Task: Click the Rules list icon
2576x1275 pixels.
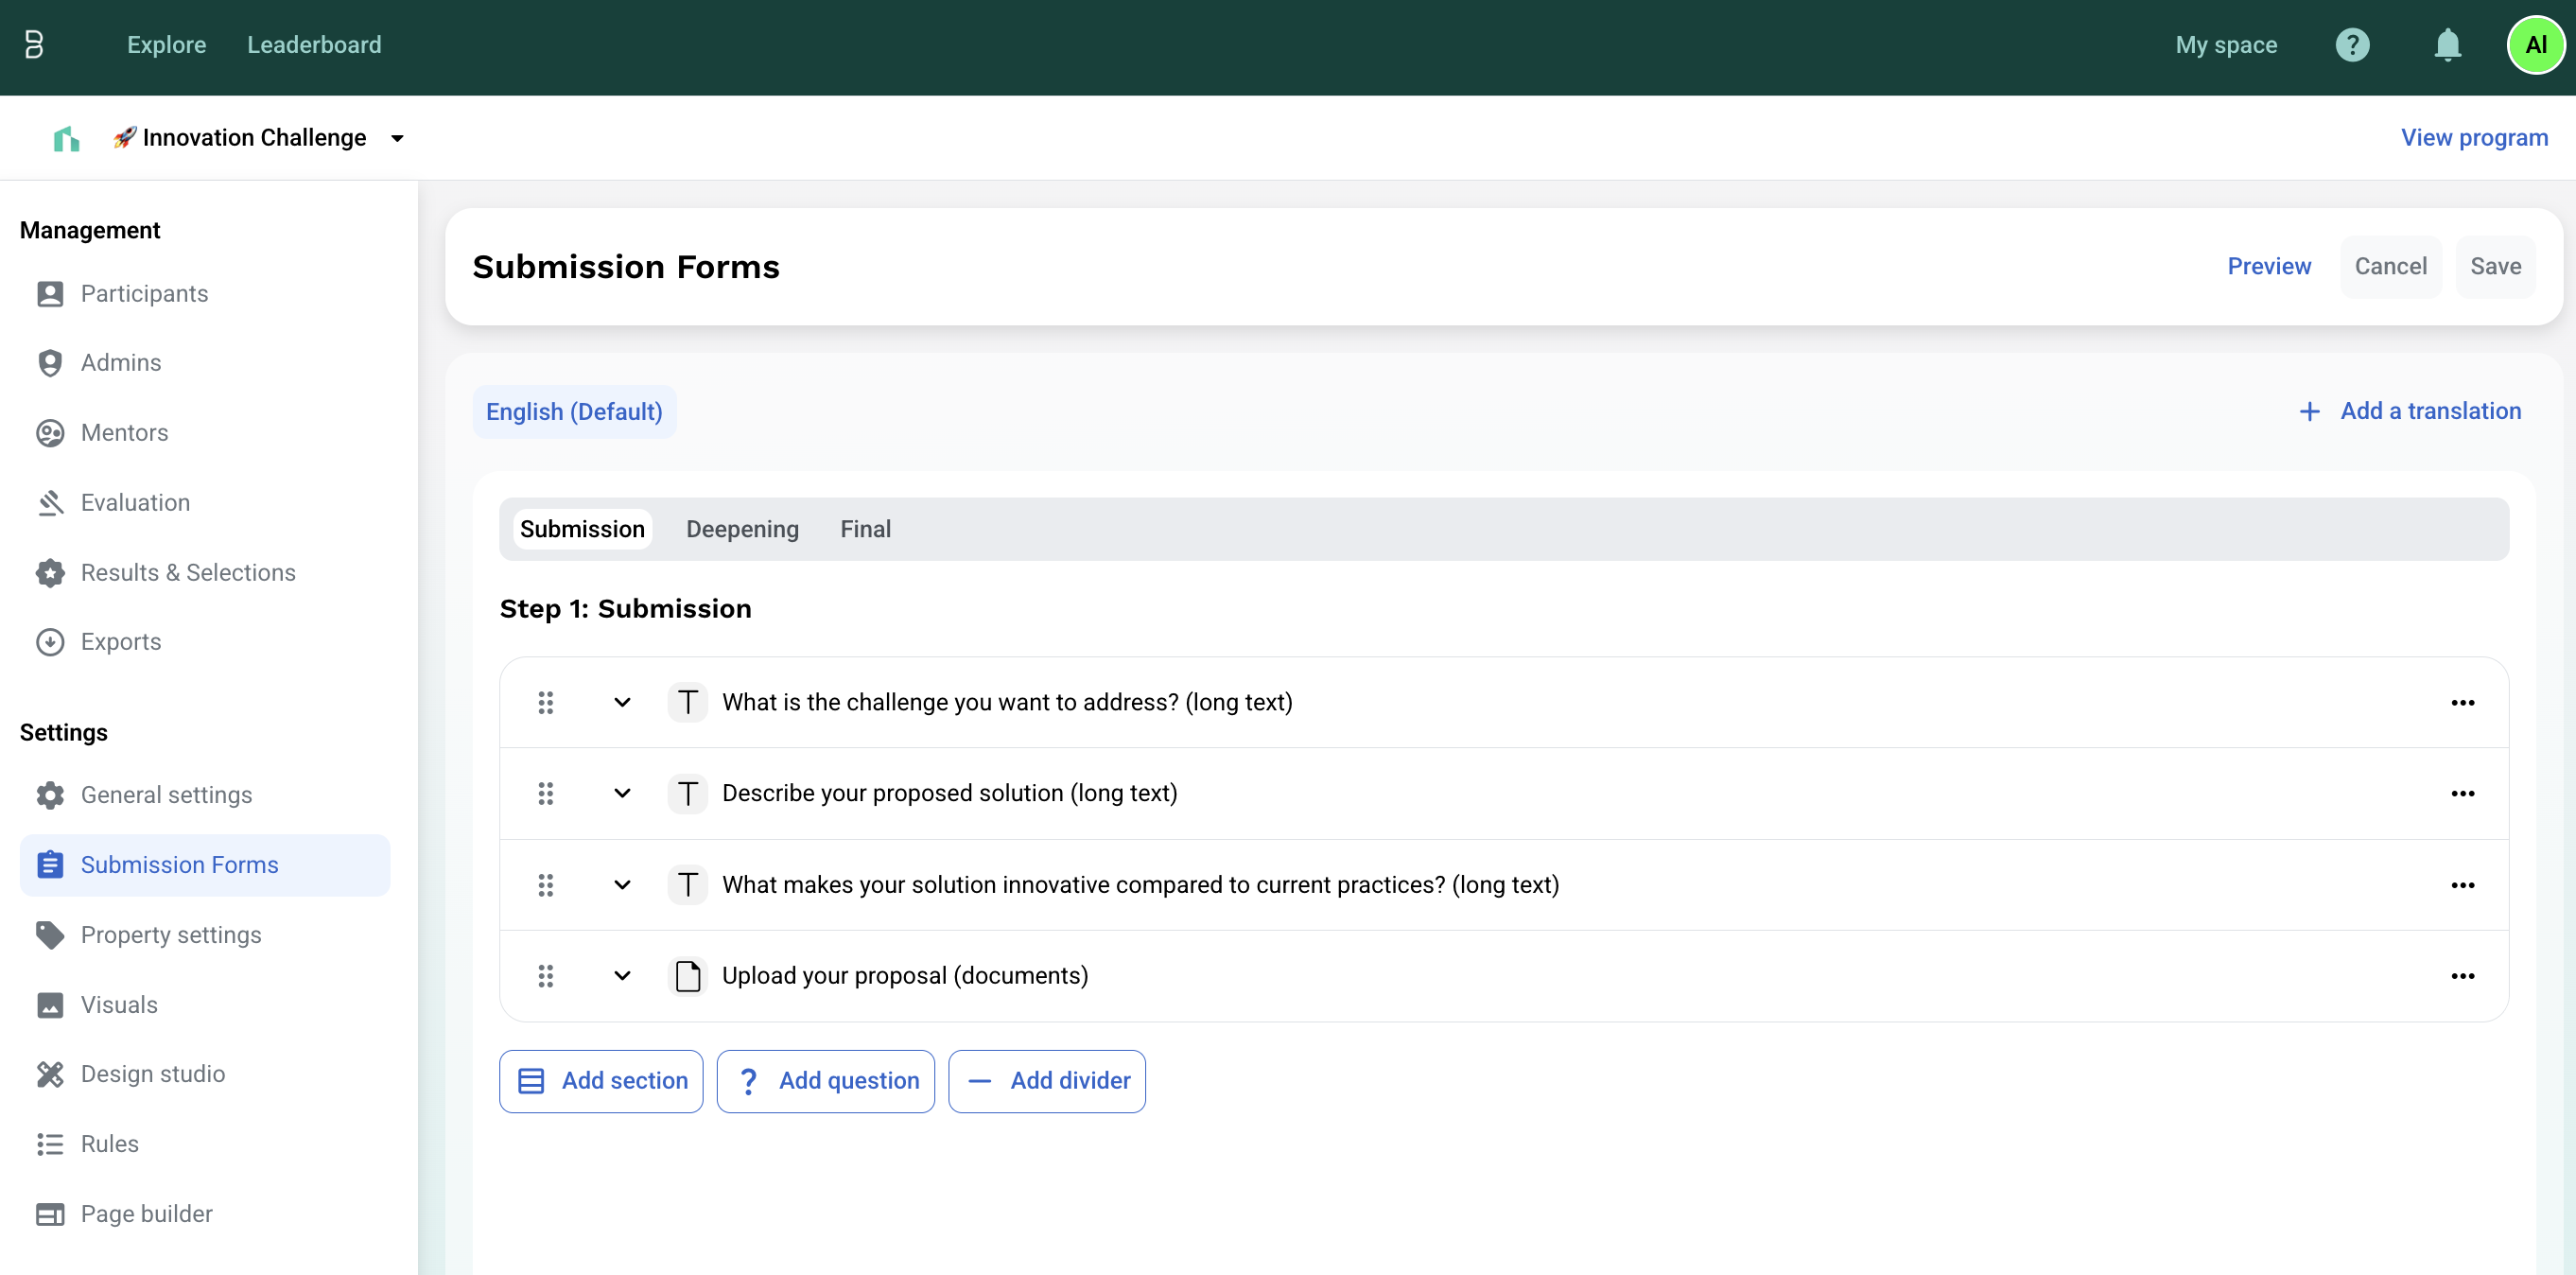Action: [50, 1144]
